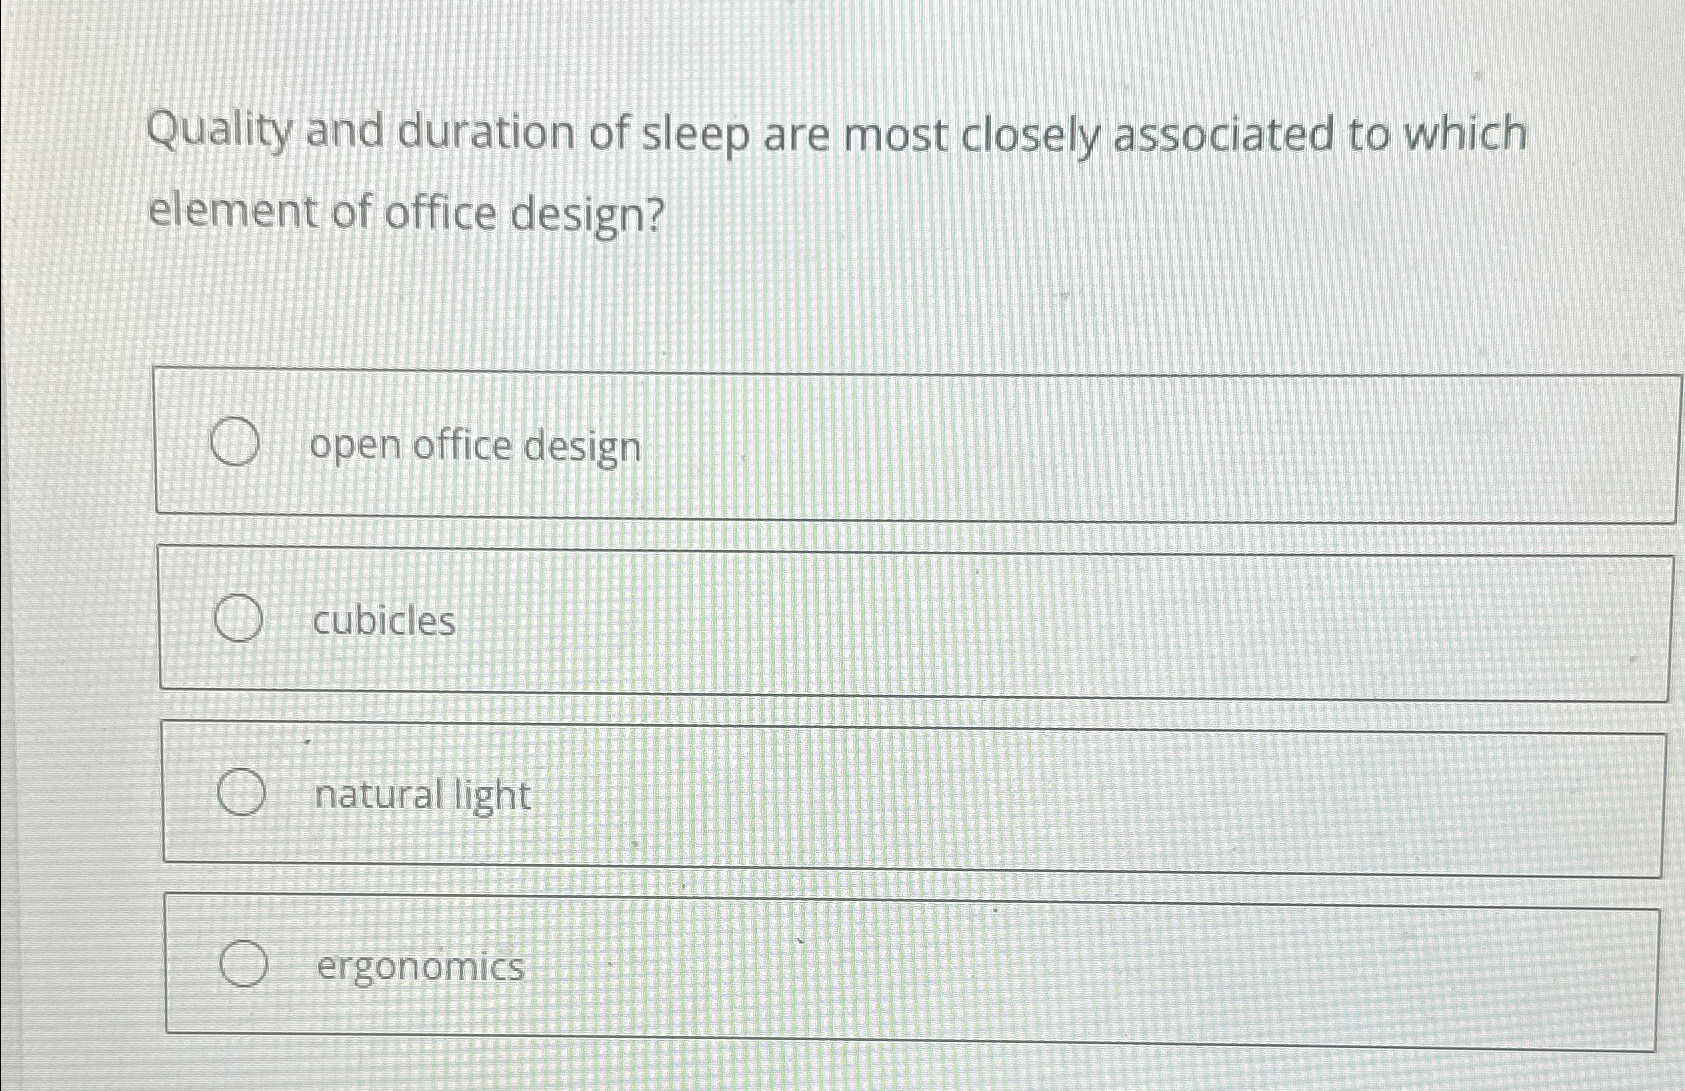Image resolution: width=1685 pixels, height=1091 pixels.
Task: Click the natural light answer row
Action: click(900, 793)
